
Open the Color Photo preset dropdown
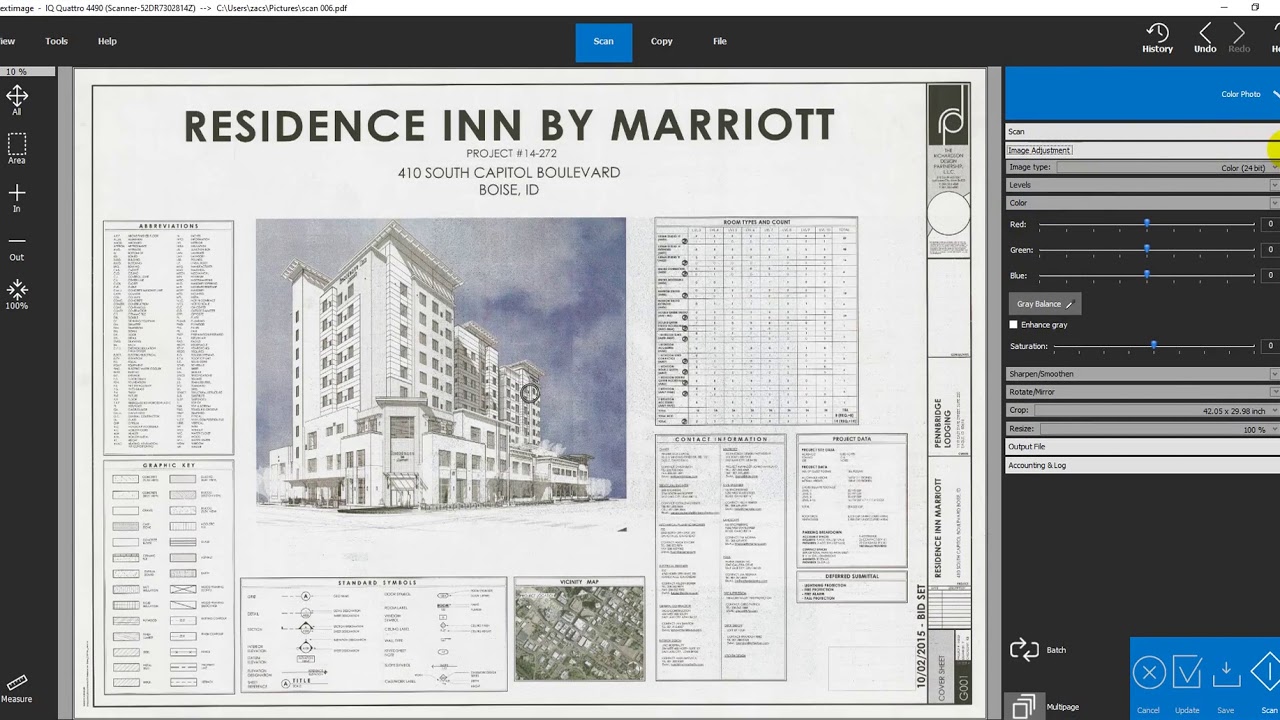click(x=1142, y=94)
